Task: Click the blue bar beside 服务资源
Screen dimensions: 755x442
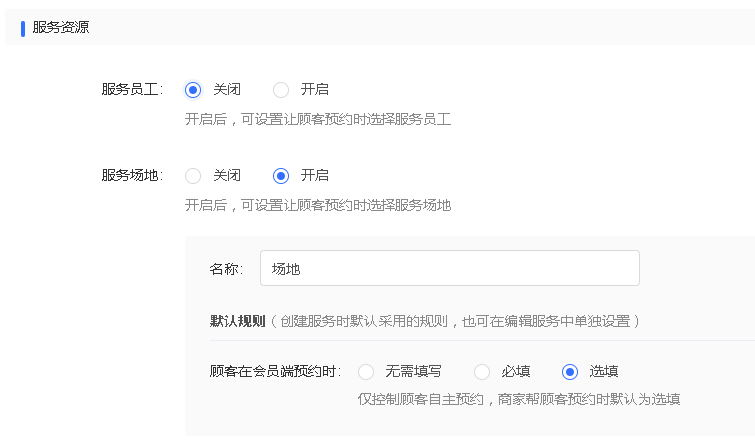Action: click(x=23, y=28)
